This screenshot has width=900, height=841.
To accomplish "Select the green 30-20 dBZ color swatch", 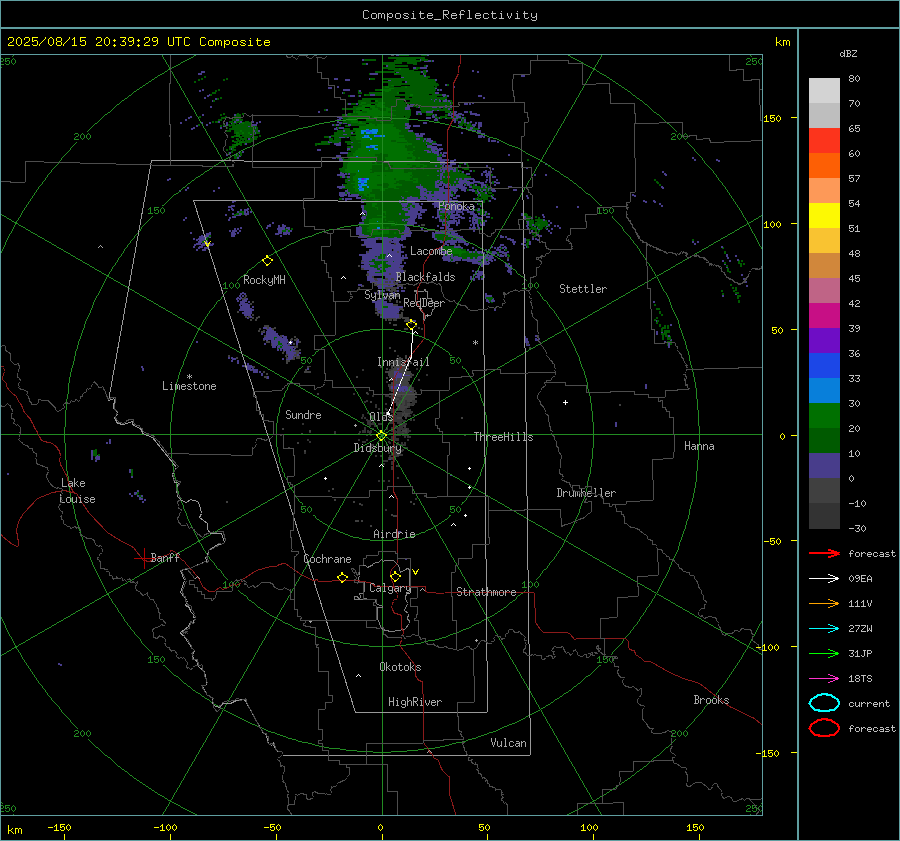I will 824,416.
